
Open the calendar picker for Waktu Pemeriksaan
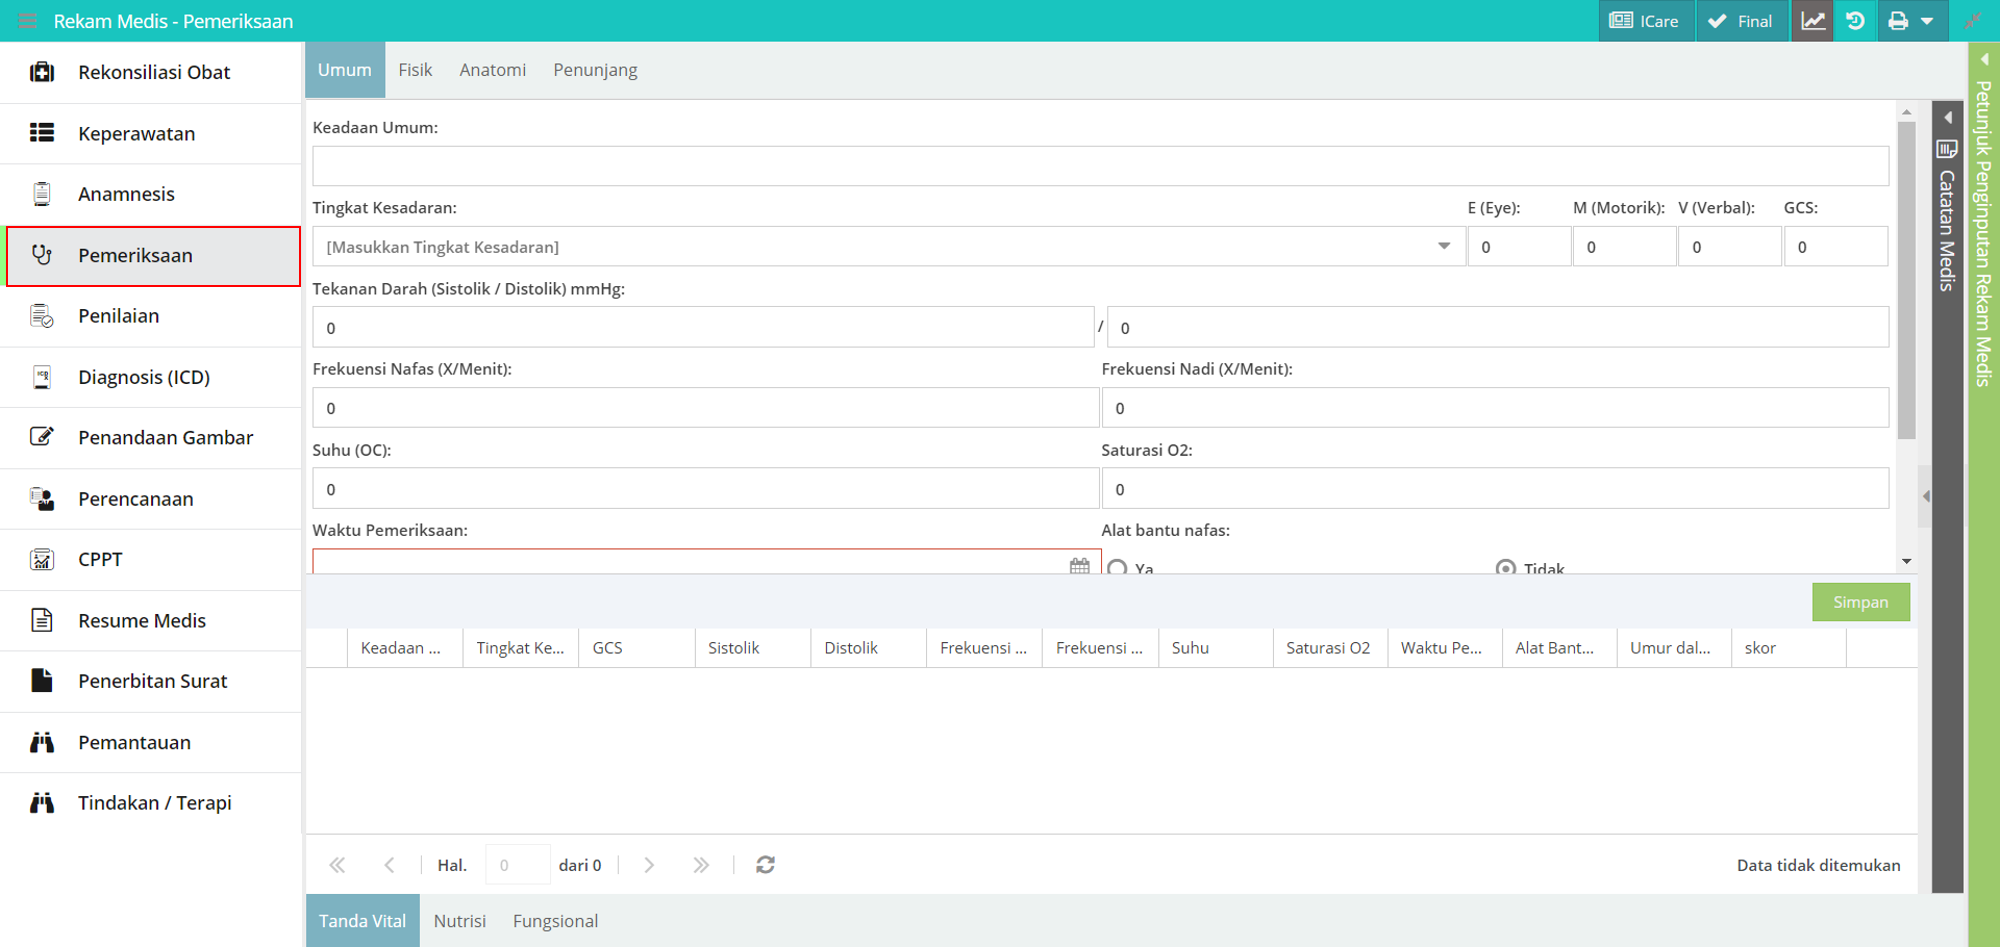1080,565
